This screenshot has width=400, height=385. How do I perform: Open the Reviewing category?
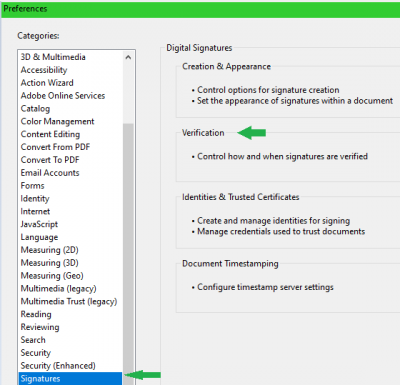pos(40,327)
